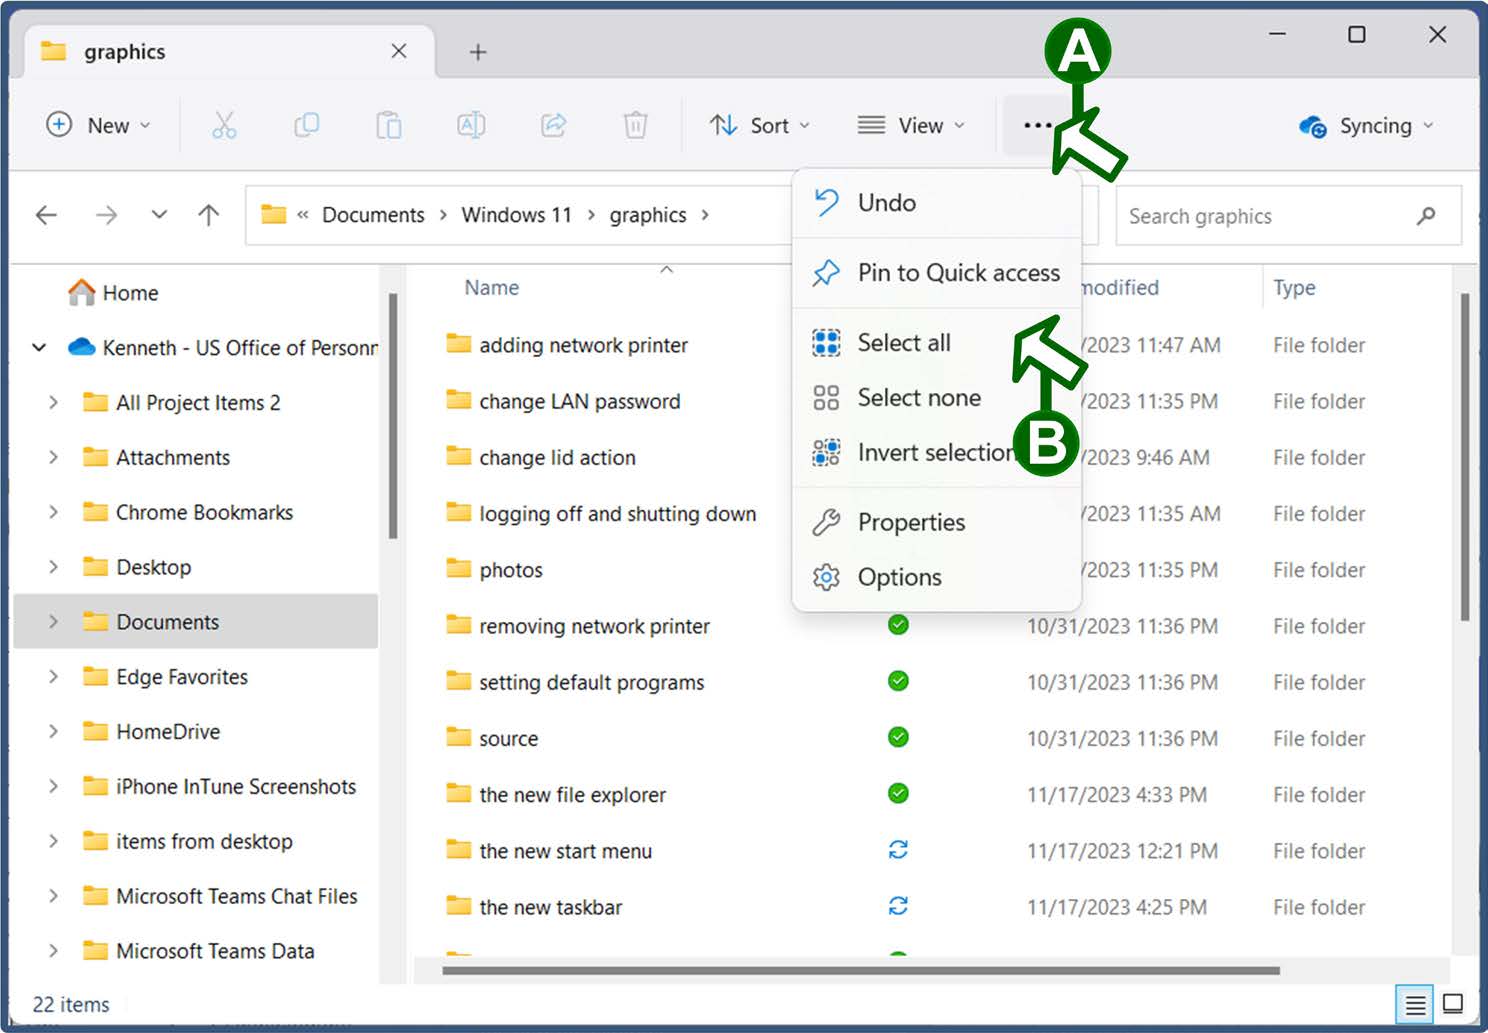Click Documents in the breadcrumb path

coord(373,215)
